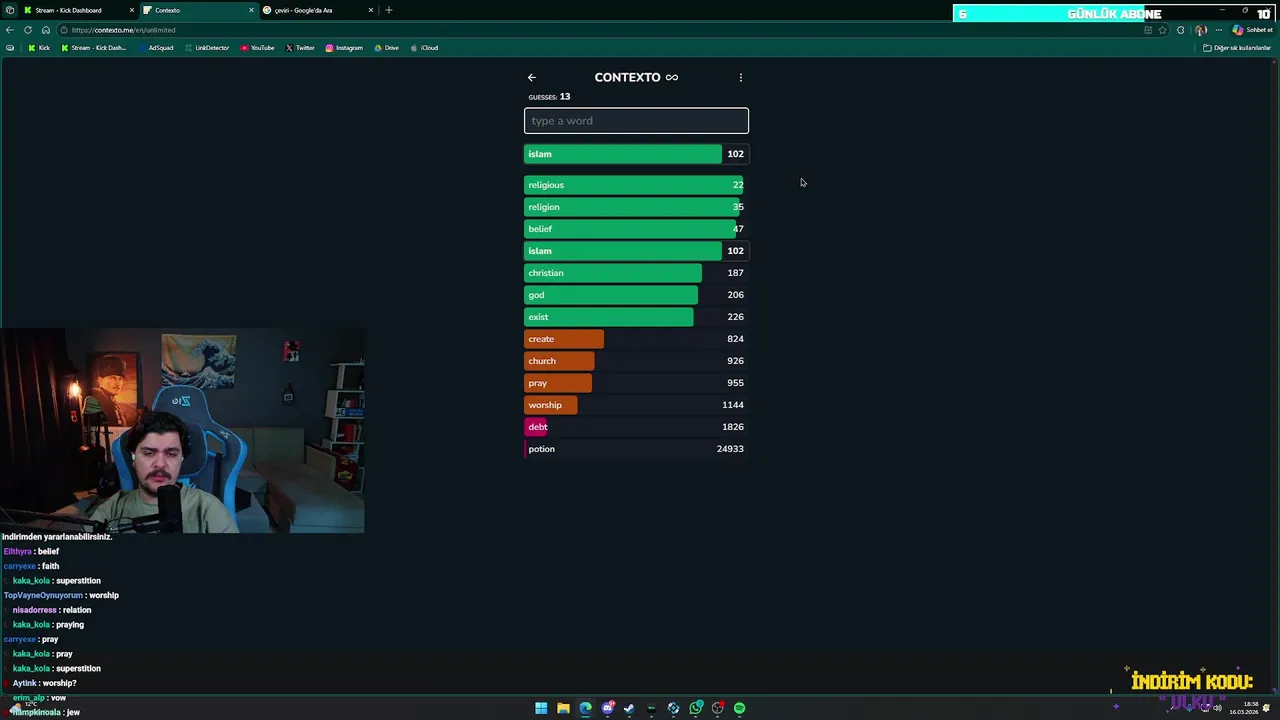Click the infinity symbol next to CONTEXTO

click(x=672, y=77)
